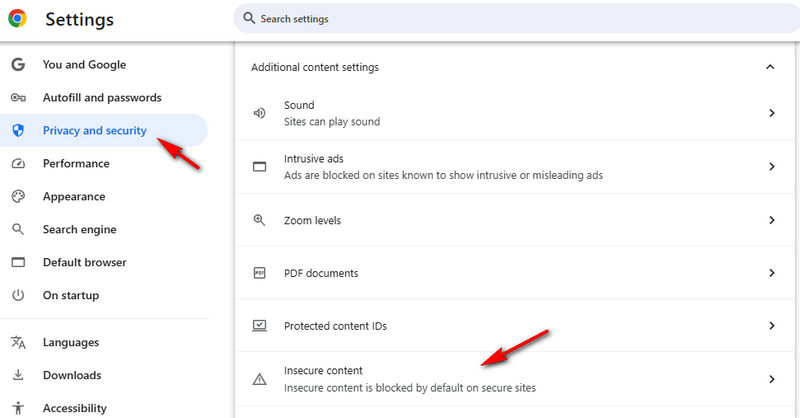Click 'Insecure content is blocked by default' text
The image size is (800, 418).
(410, 388)
